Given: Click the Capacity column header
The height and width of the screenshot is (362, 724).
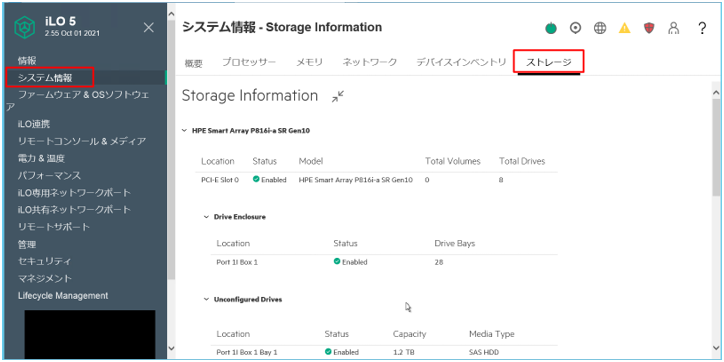Looking at the screenshot, I should click(x=410, y=334).
